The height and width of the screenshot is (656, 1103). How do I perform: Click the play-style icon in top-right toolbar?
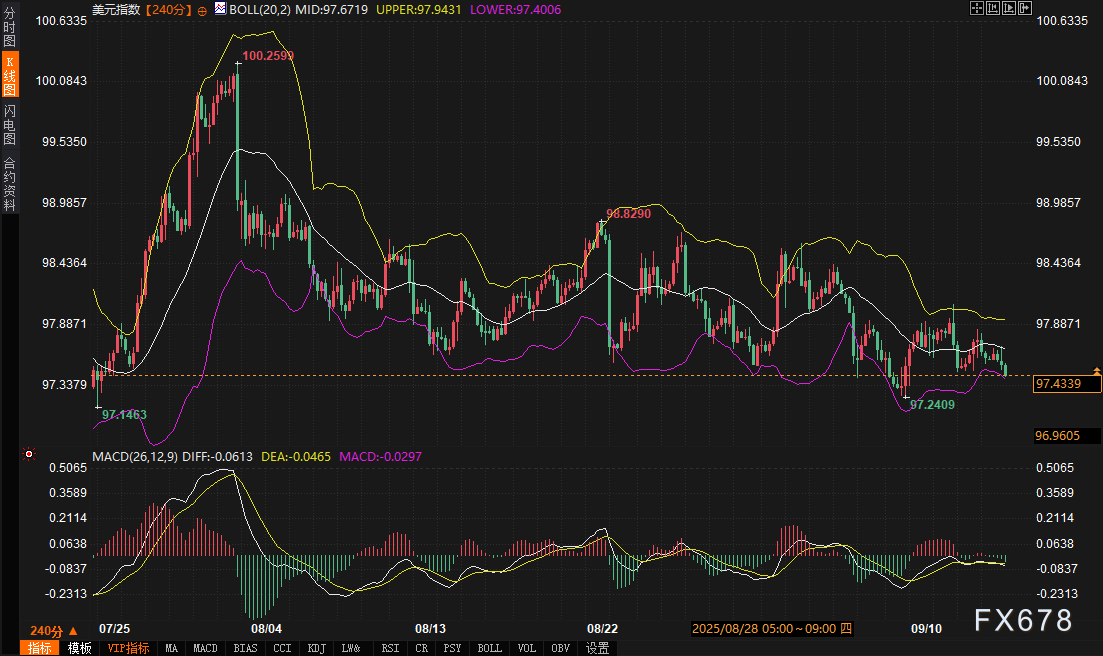1008,8
